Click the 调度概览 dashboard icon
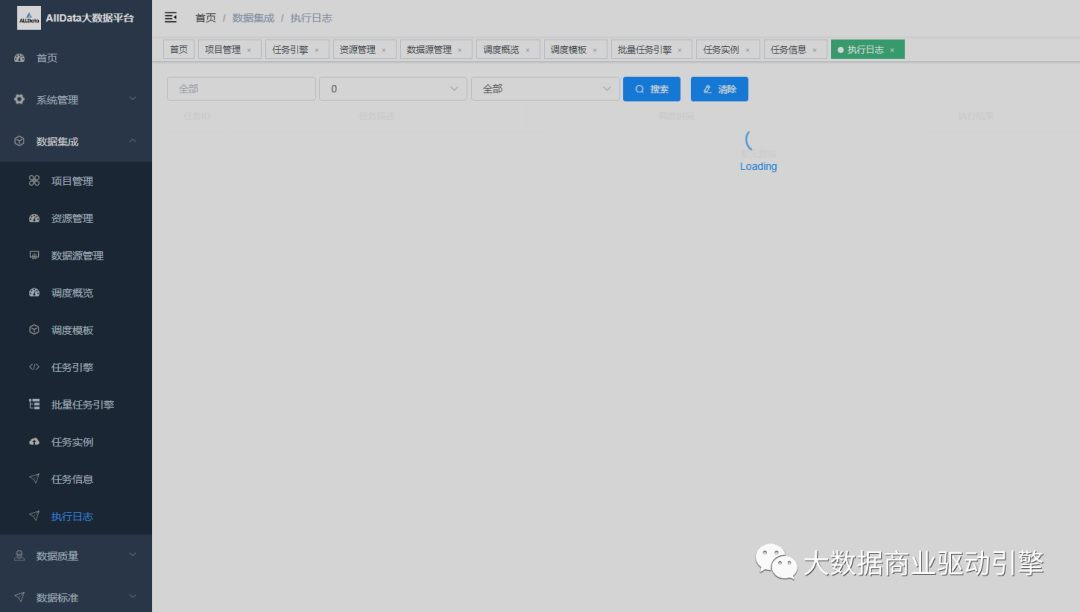 pyautogui.click(x=35, y=292)
